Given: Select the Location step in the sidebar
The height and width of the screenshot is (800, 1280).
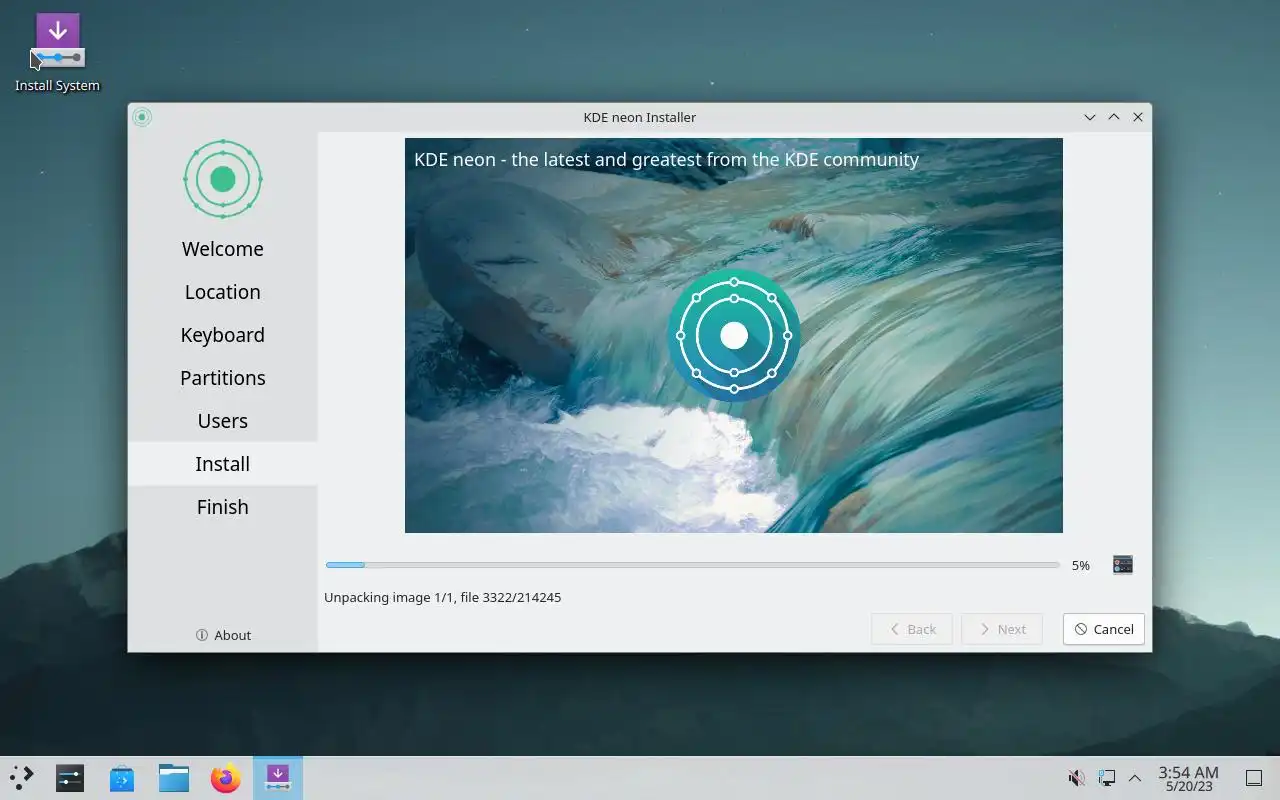Looking at the screenshot, I should coord(223,292).
